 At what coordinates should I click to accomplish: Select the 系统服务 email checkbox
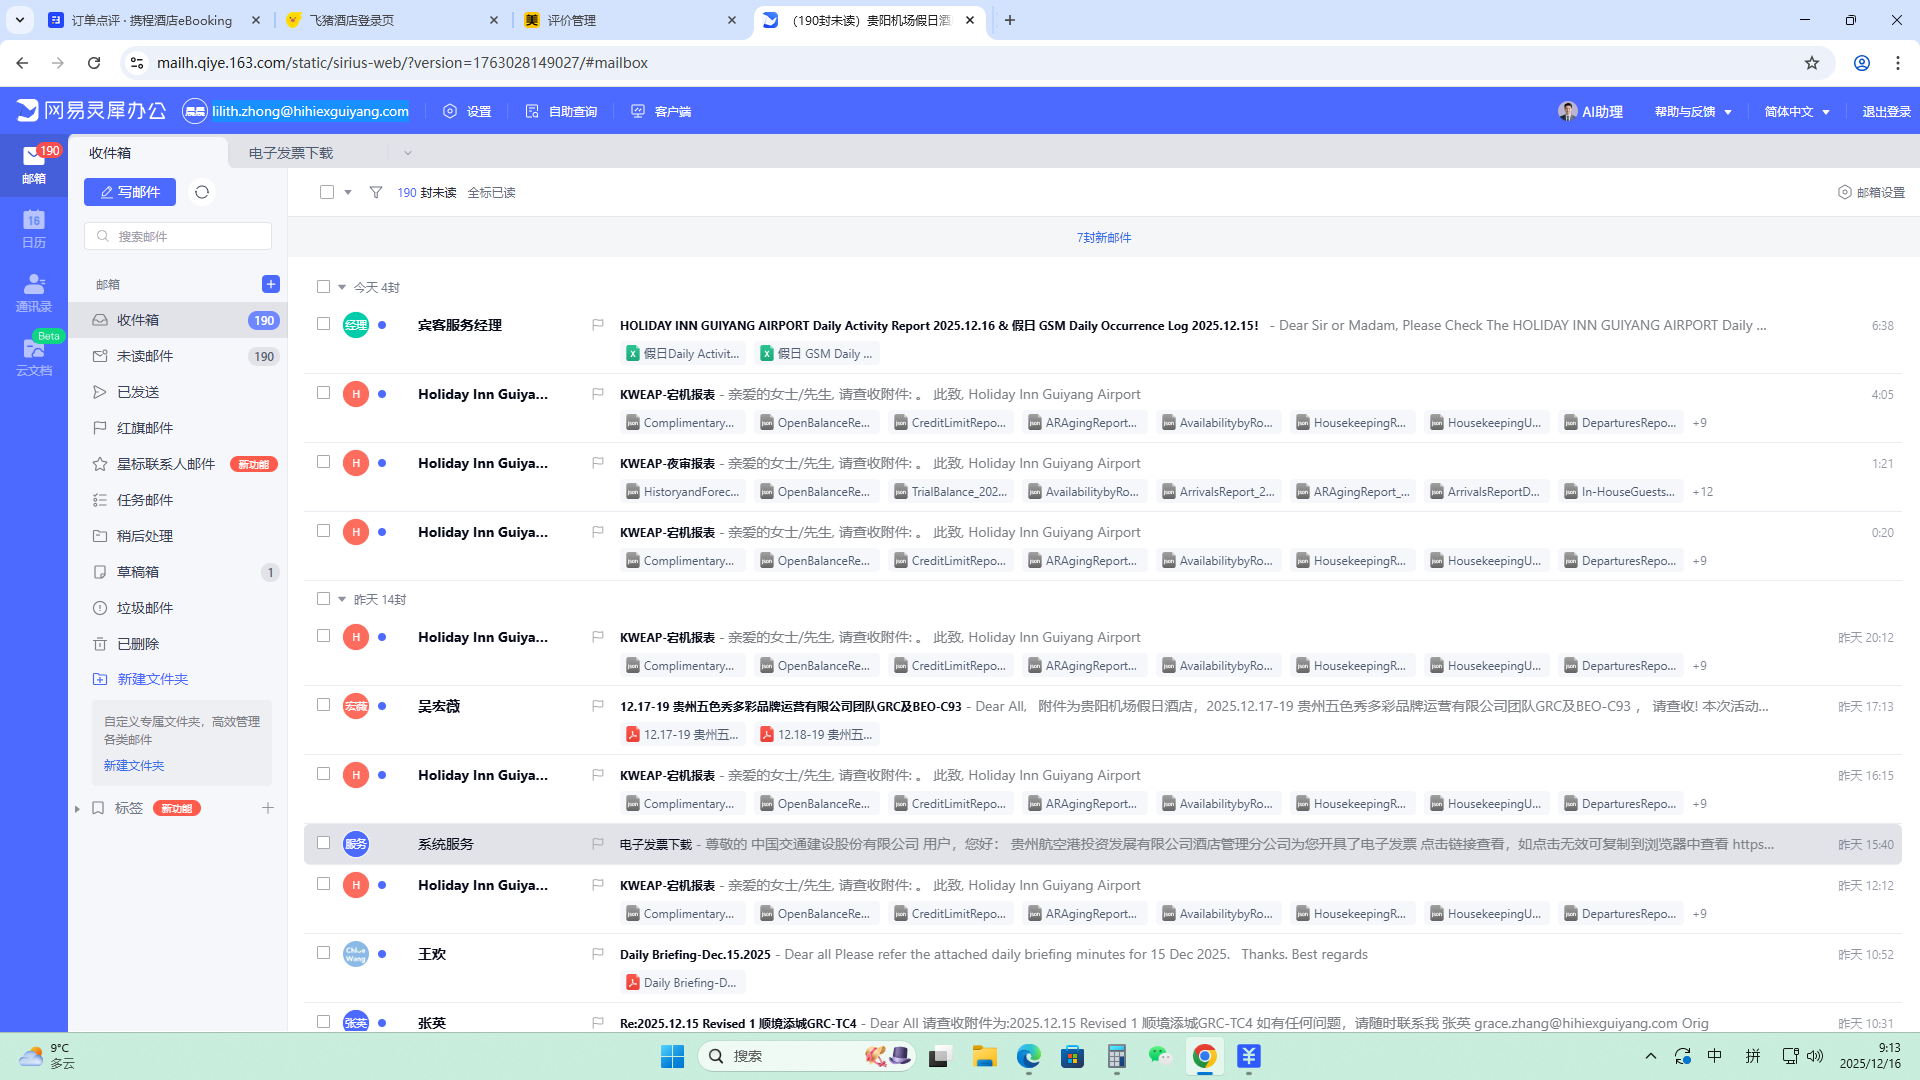323,843
